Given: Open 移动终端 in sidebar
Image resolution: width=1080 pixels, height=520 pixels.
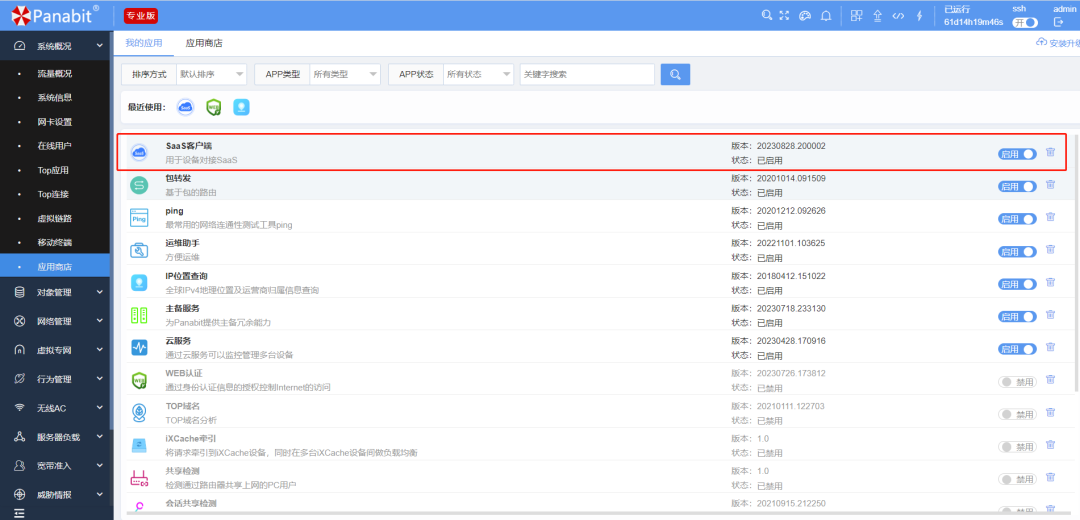Looking at the screenshot, I should pyautogui.click(x=55, y=242).
